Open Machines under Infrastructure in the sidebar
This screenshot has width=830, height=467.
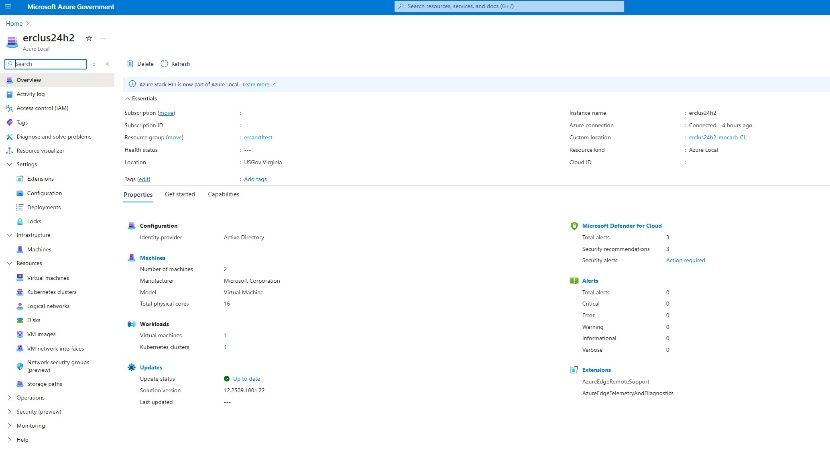[39, 249]
